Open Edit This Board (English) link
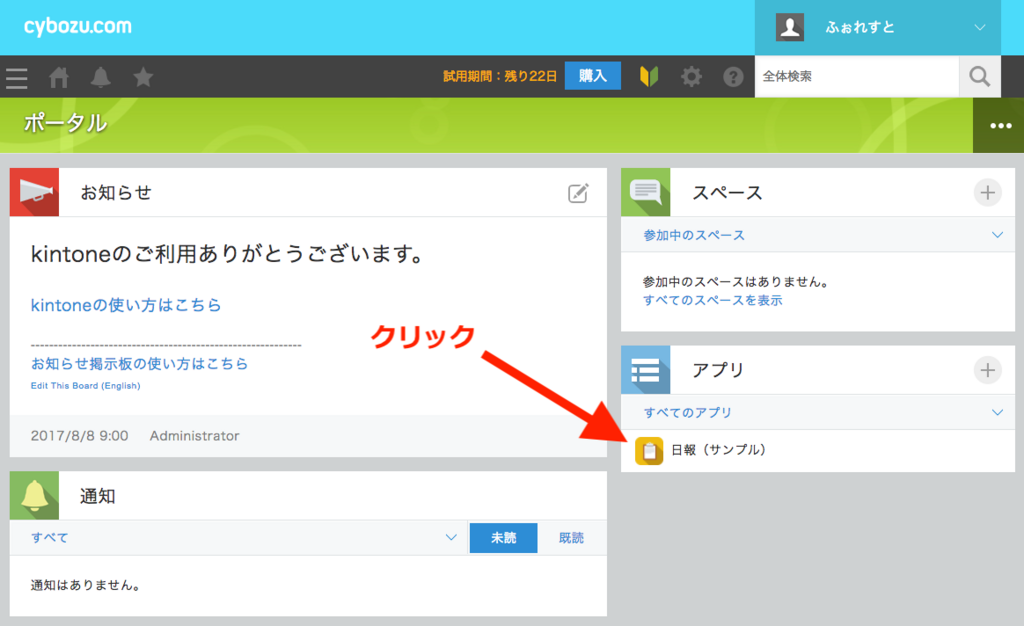The image size is (1024, 626). point(86,386)
